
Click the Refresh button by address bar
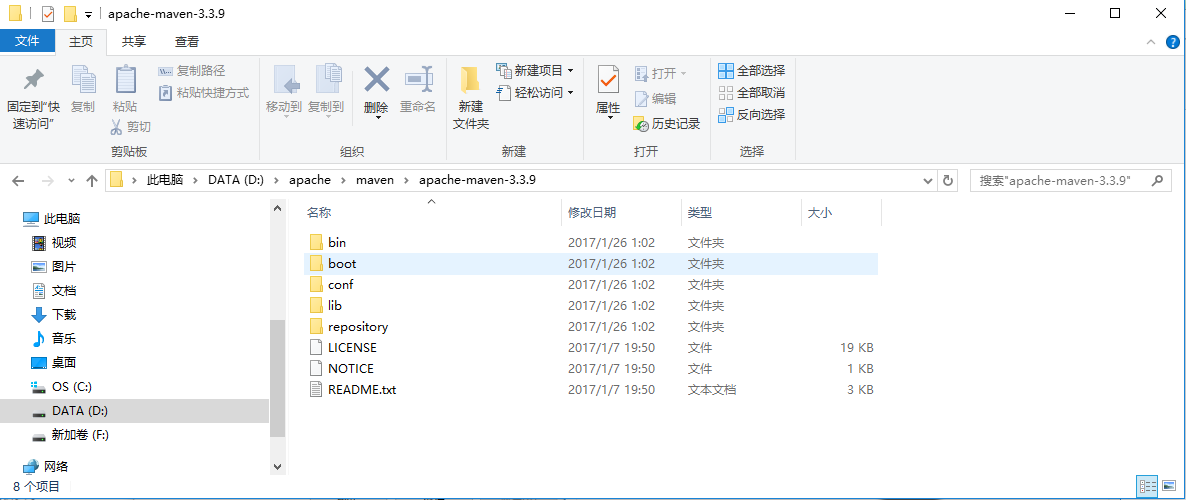pyautogui.click(x=947, y=182)
